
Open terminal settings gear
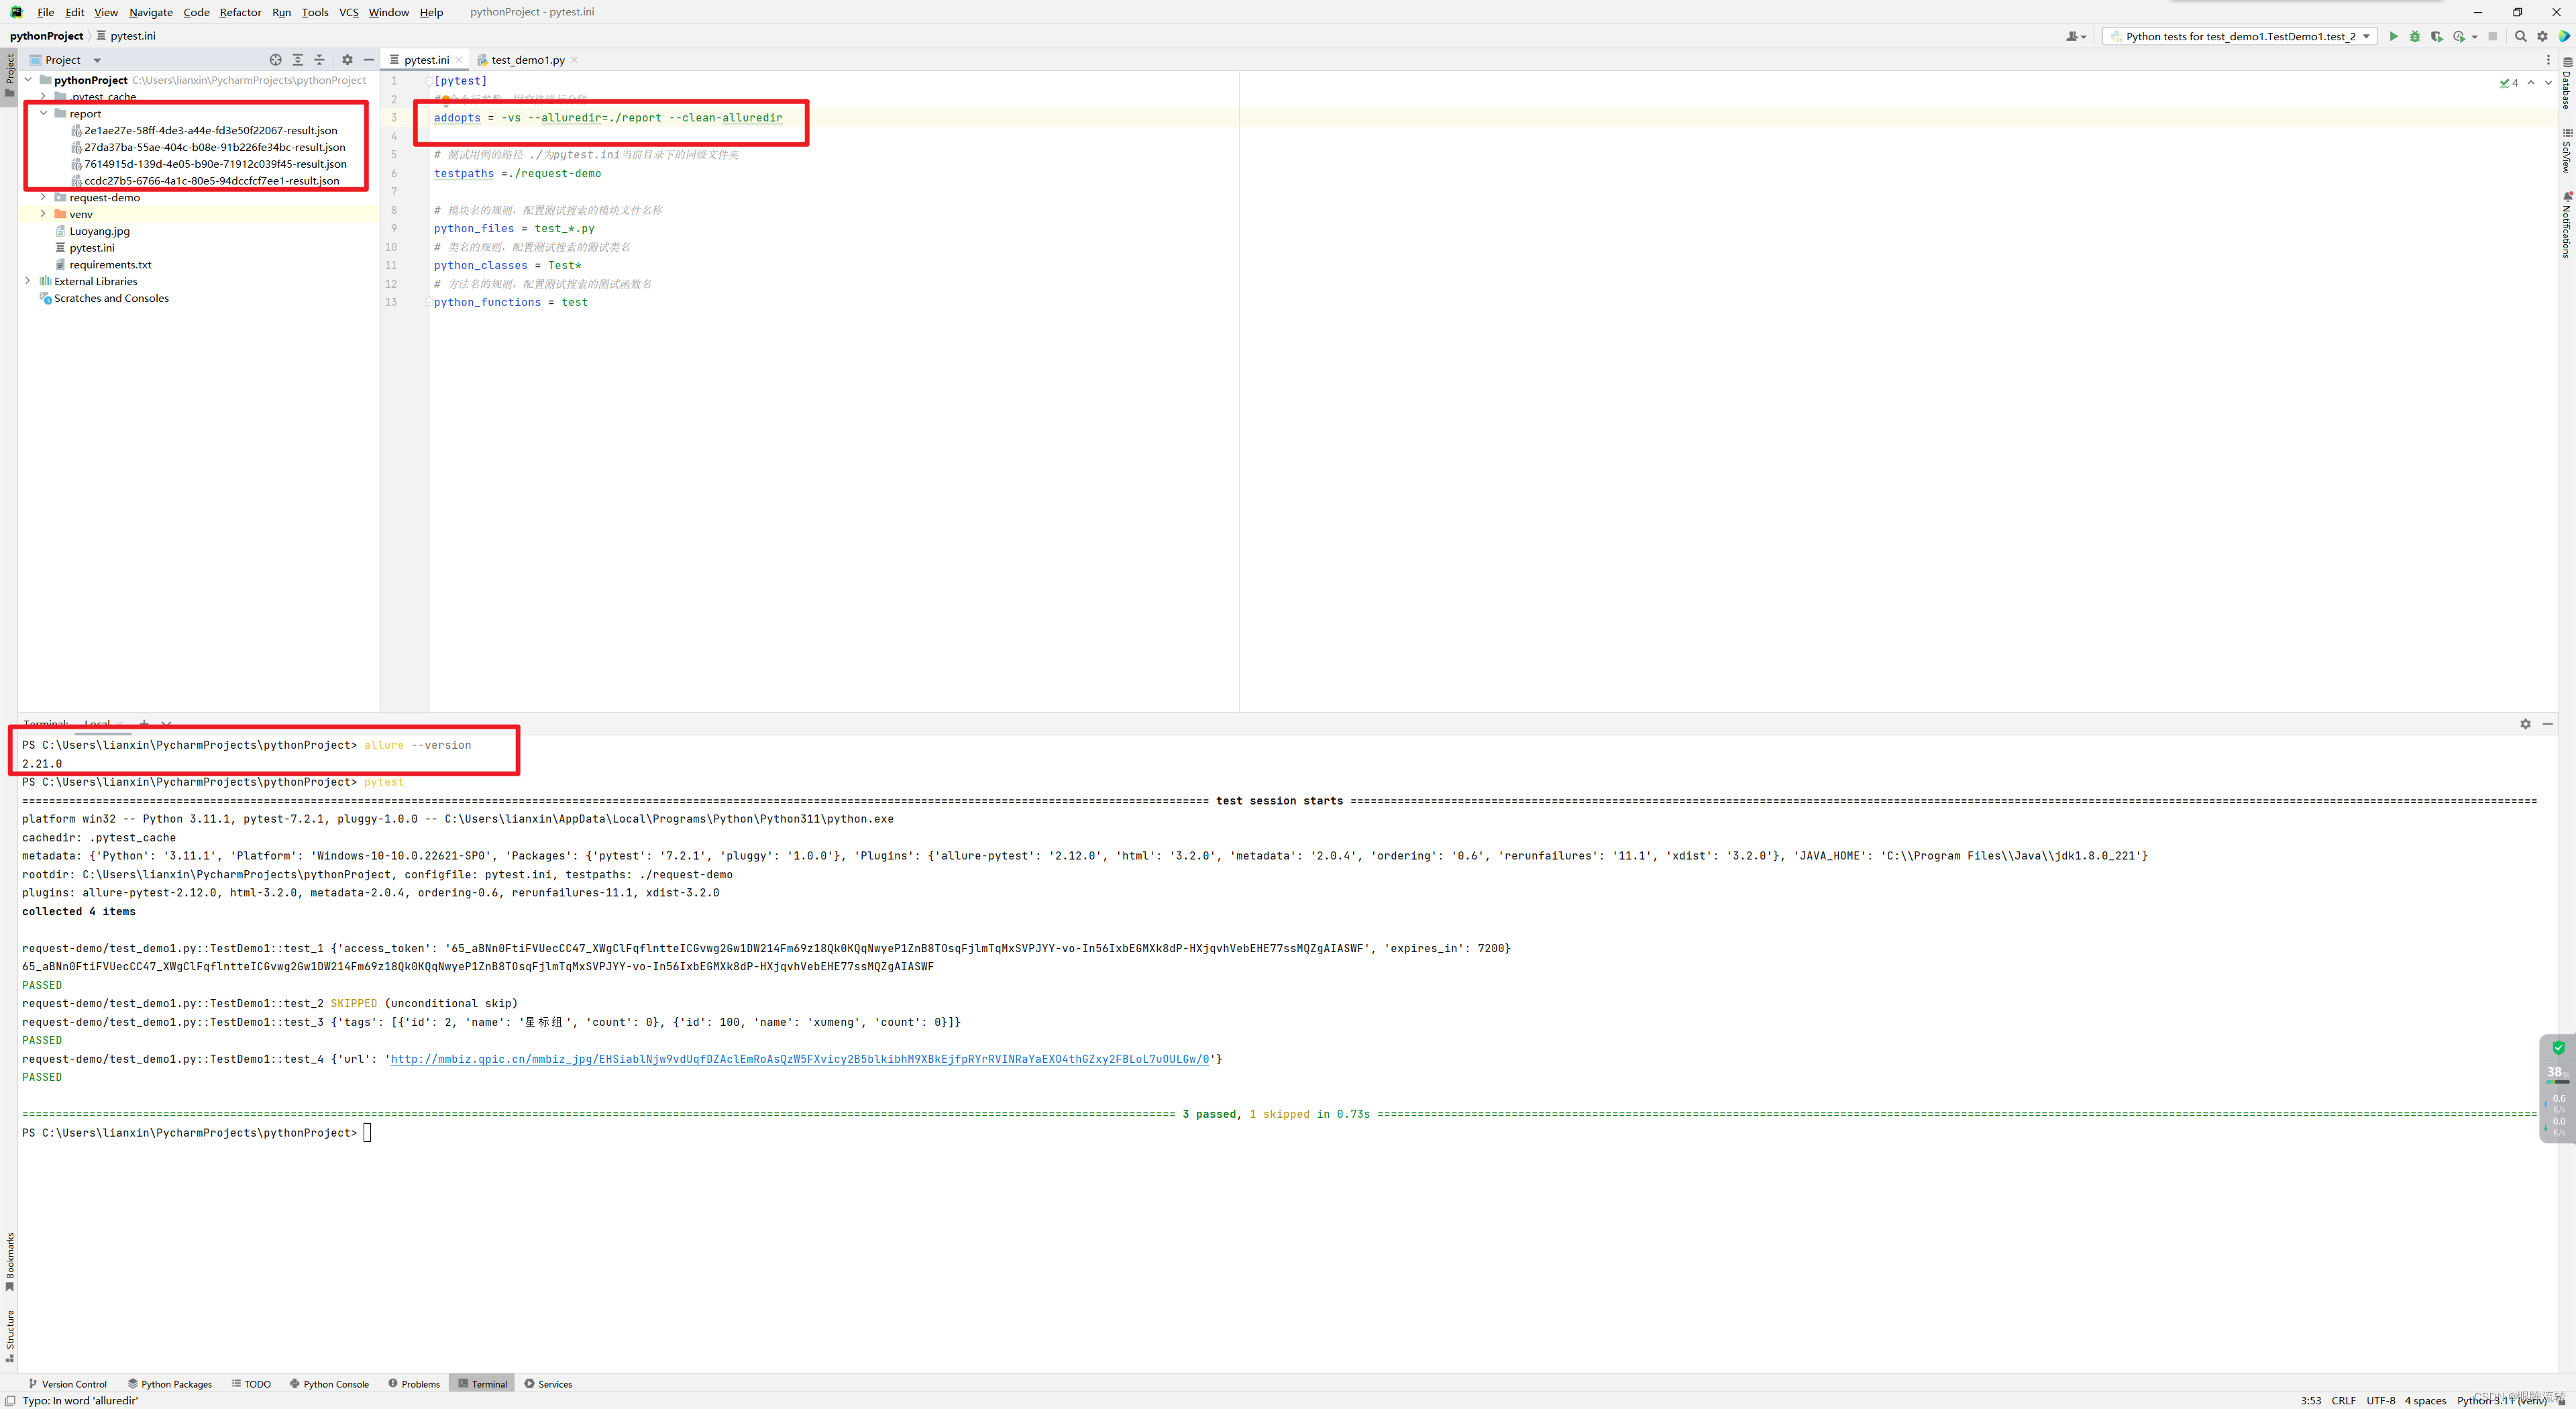[x=2525, y=724]
